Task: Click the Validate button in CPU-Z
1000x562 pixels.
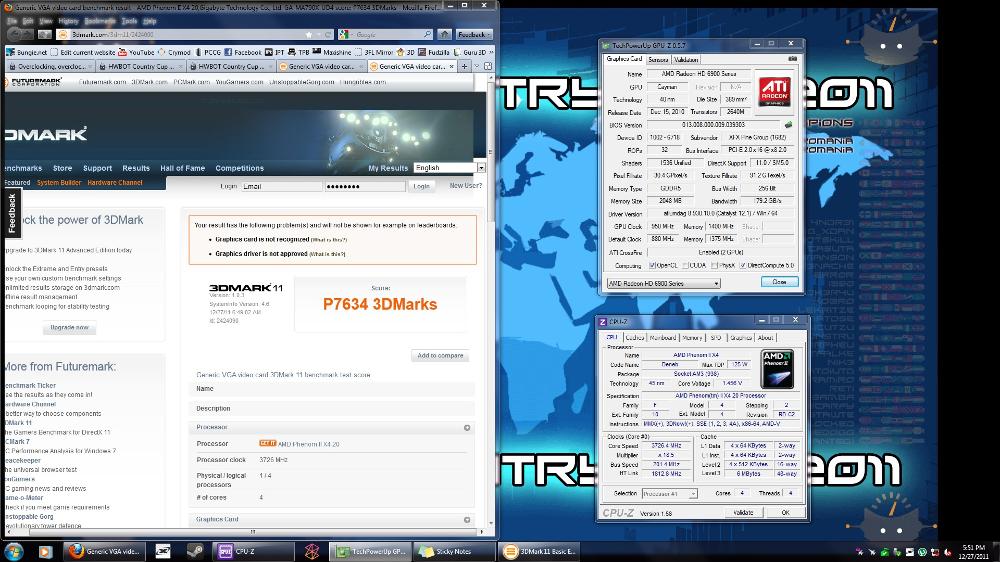Action: (743, 512)
